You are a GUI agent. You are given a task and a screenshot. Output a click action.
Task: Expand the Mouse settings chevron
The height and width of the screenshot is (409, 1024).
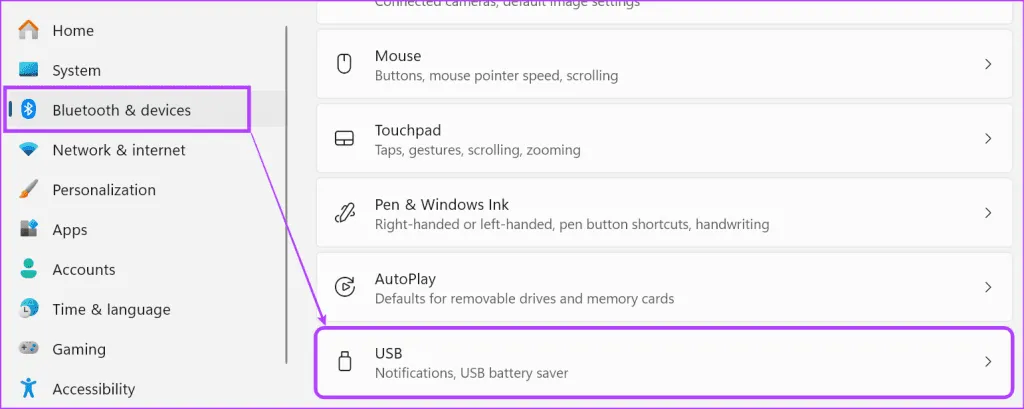tap(988, 65)
